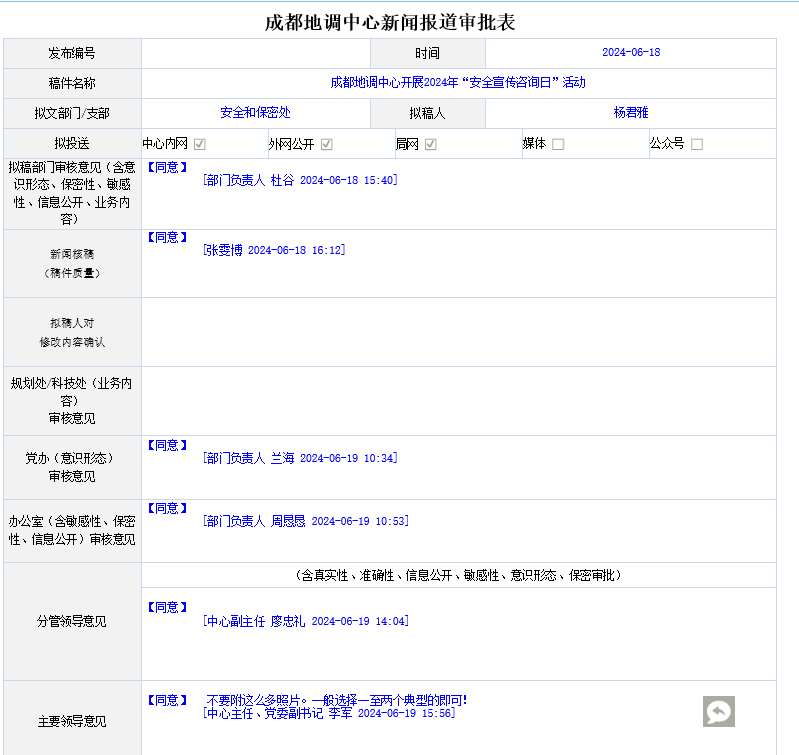
Task: Click 【同意】 in 新闻核稿 row
Action: tap(167, 237)
